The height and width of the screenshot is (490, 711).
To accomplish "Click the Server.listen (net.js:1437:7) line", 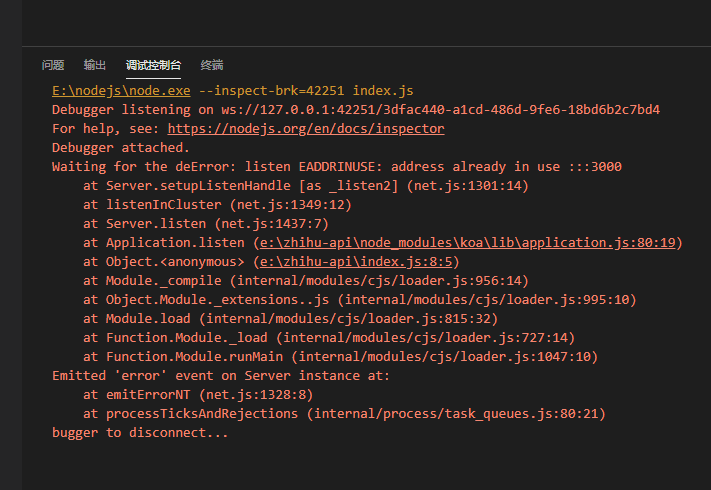I will (205, 224).
